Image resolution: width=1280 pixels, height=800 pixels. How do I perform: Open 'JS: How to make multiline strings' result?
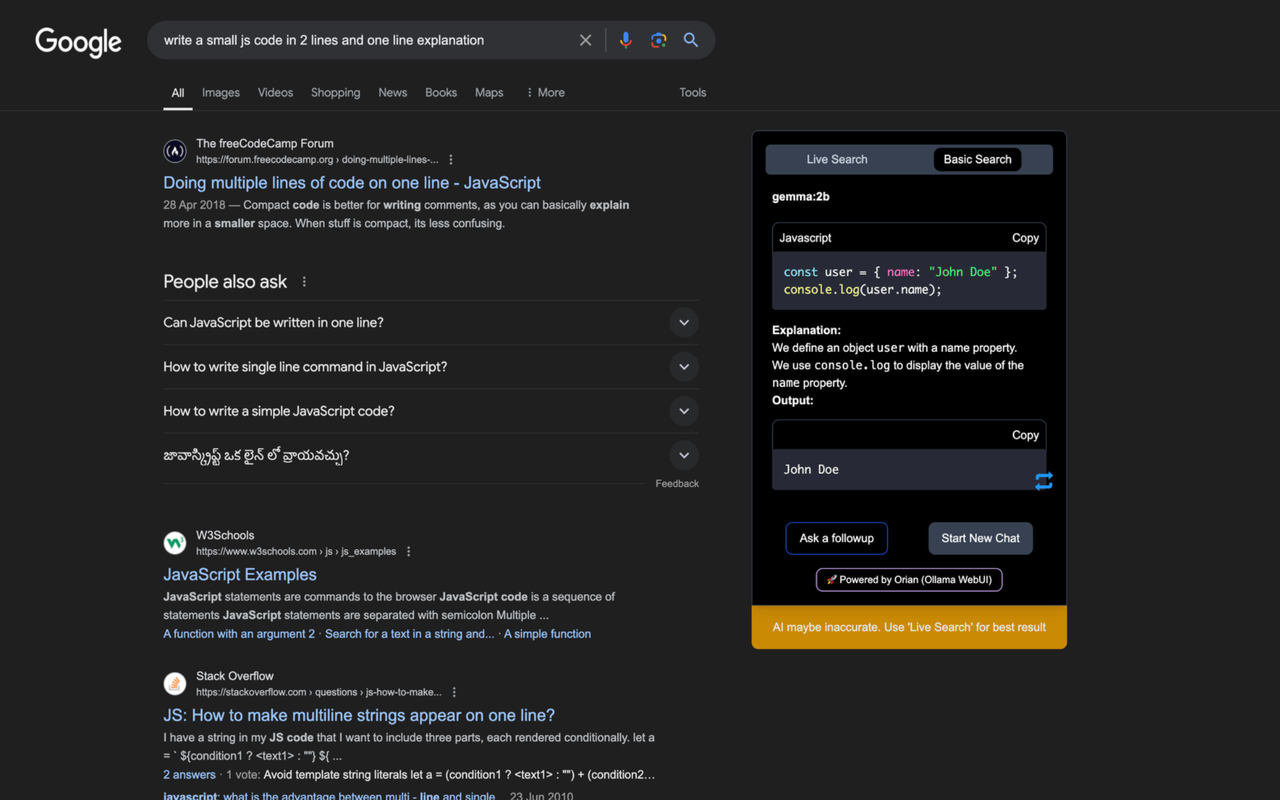(359, 715)
